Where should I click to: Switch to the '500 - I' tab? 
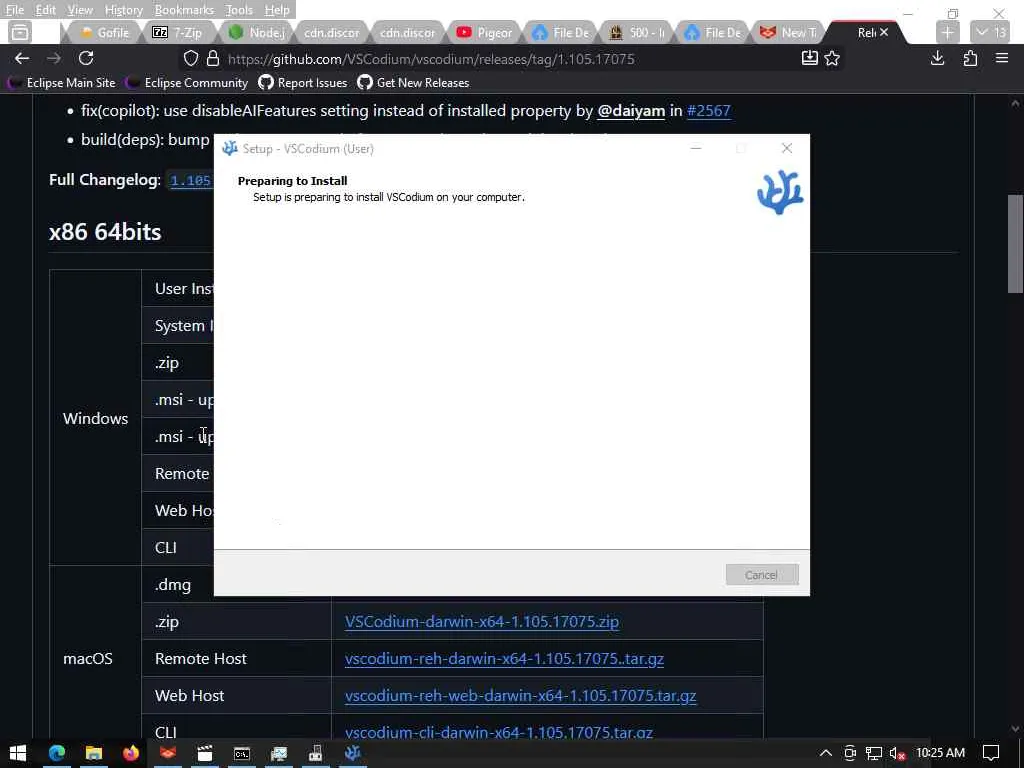tap(636, 32)
